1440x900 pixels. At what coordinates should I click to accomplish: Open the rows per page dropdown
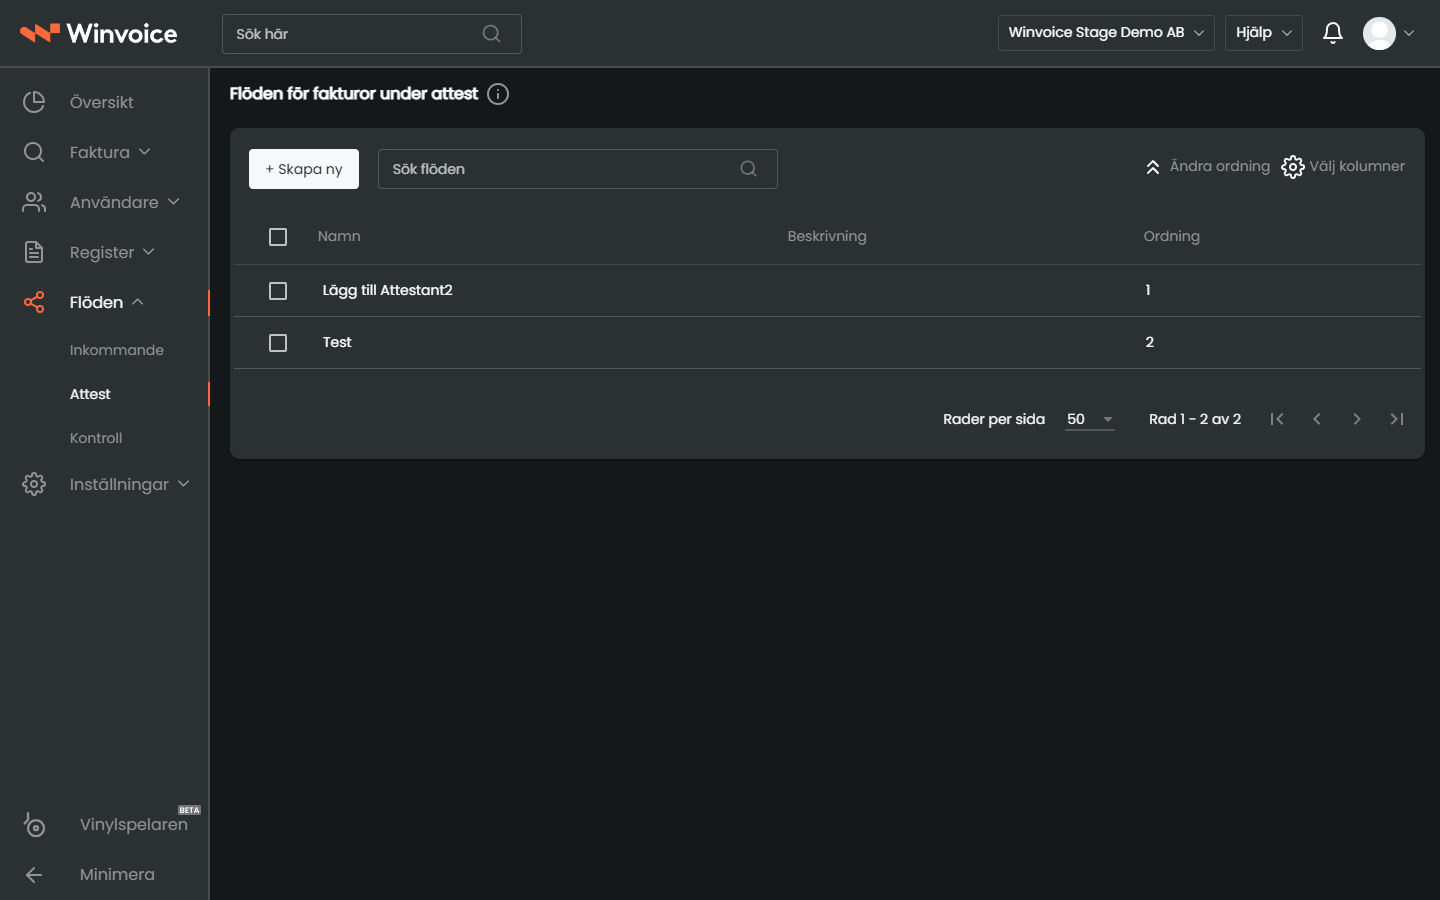(1090, 420)
